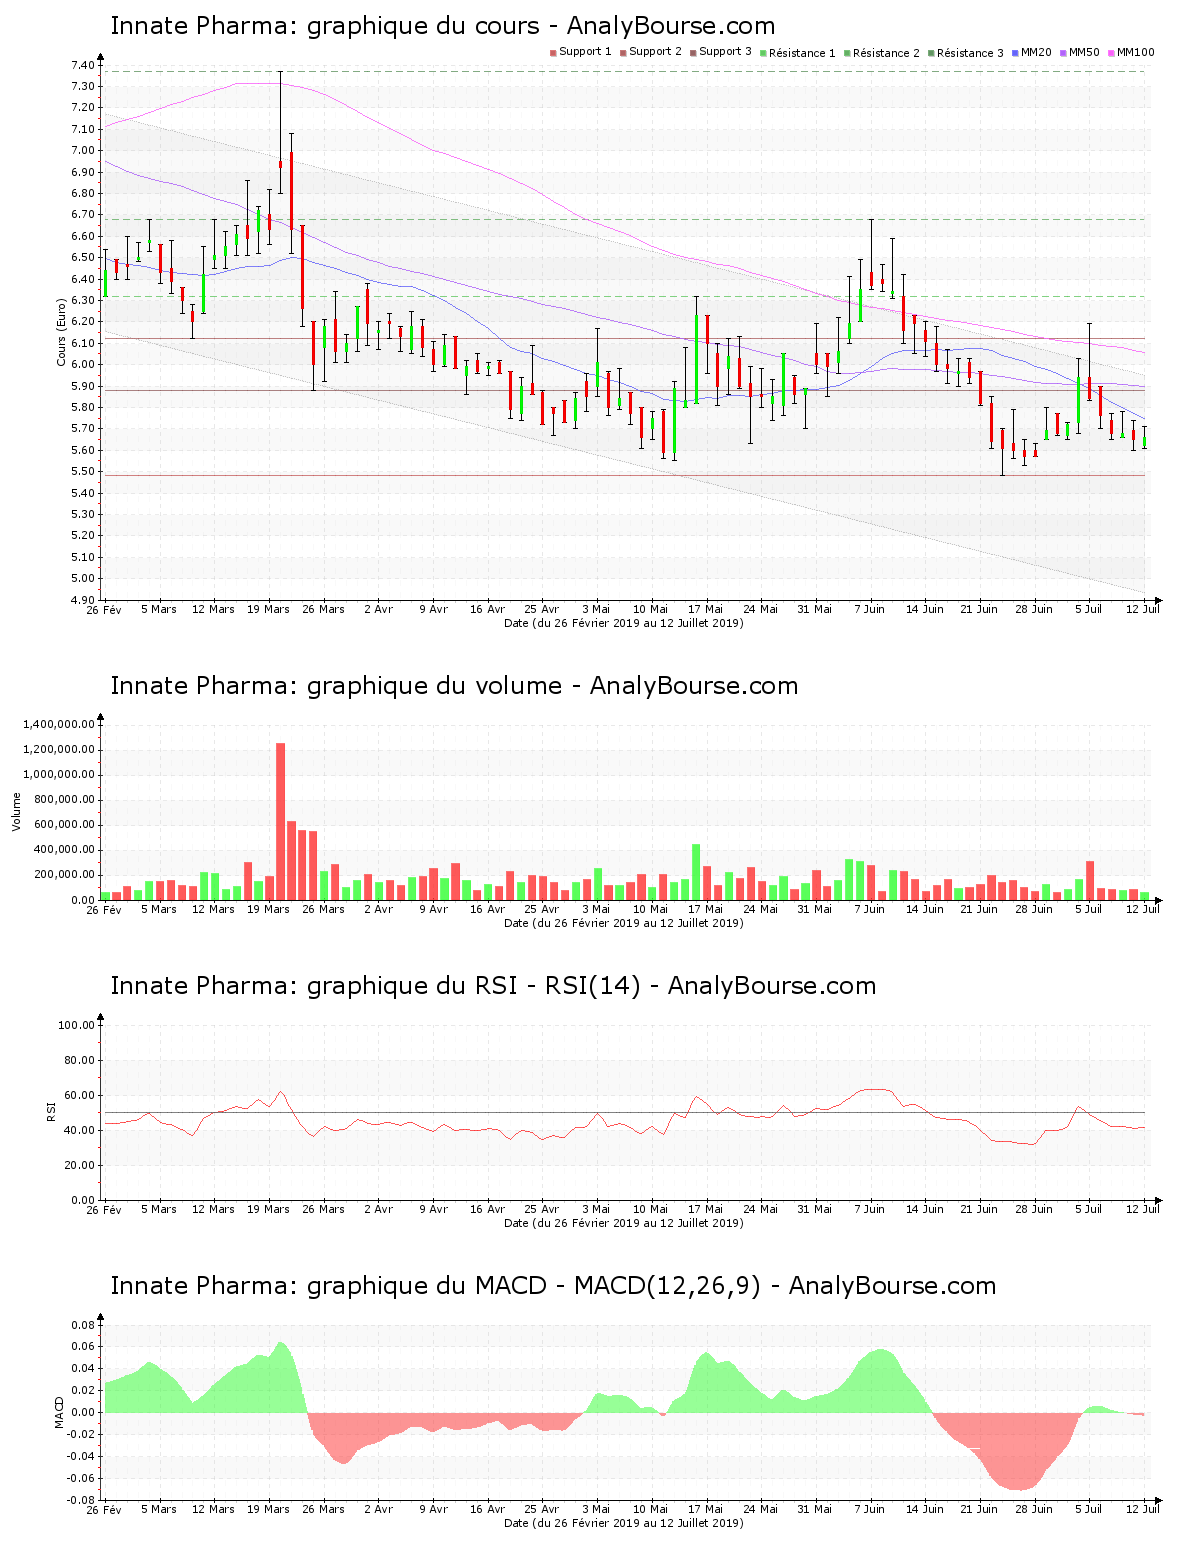The image size is (1200, 1550).
Task: Select the Résistance 2 legend label
Action: point(886,53)
